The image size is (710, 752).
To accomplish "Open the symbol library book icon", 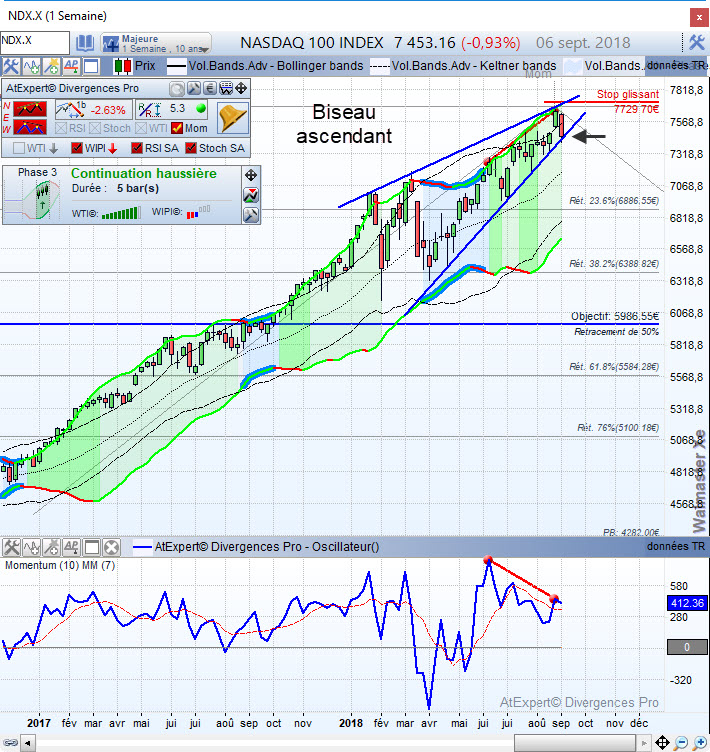I will 85,43.
